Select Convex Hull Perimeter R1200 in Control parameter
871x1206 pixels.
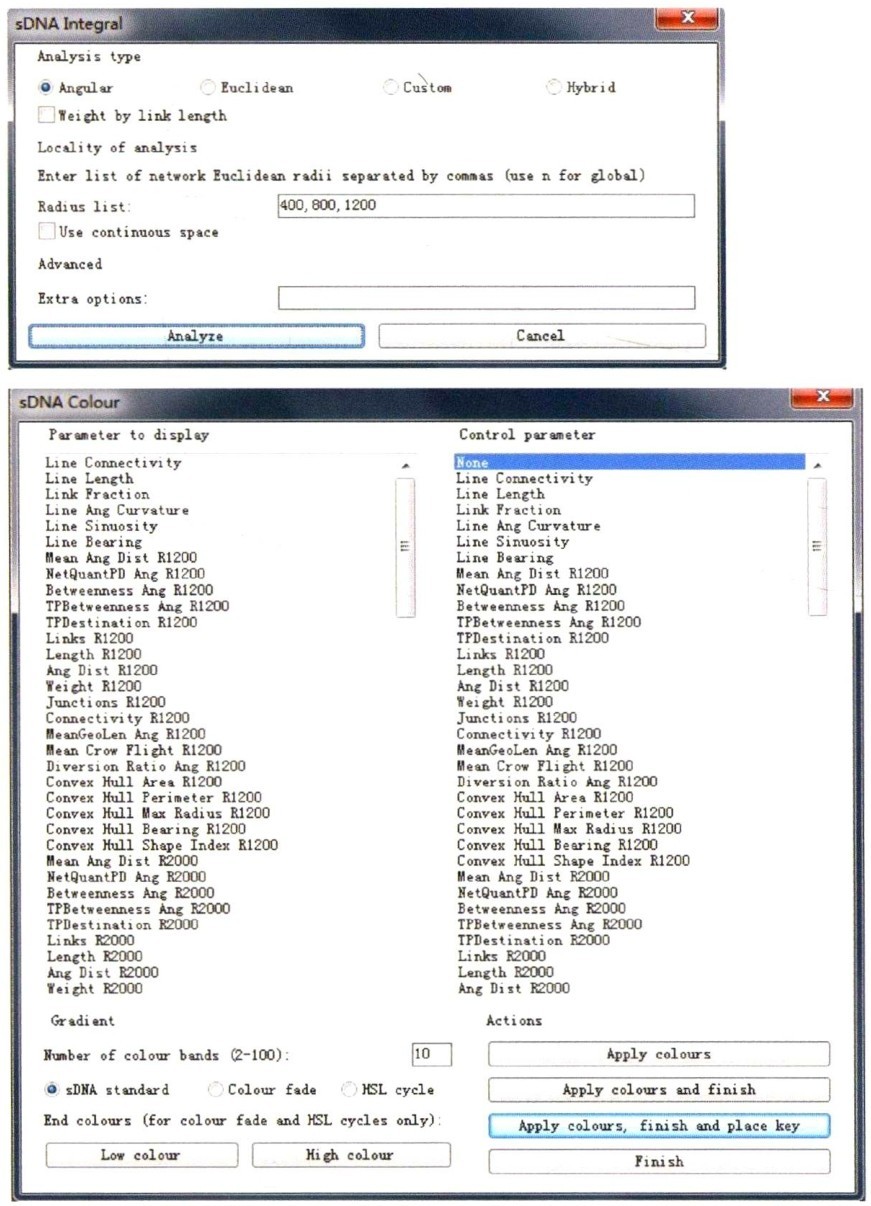[565, 814]
